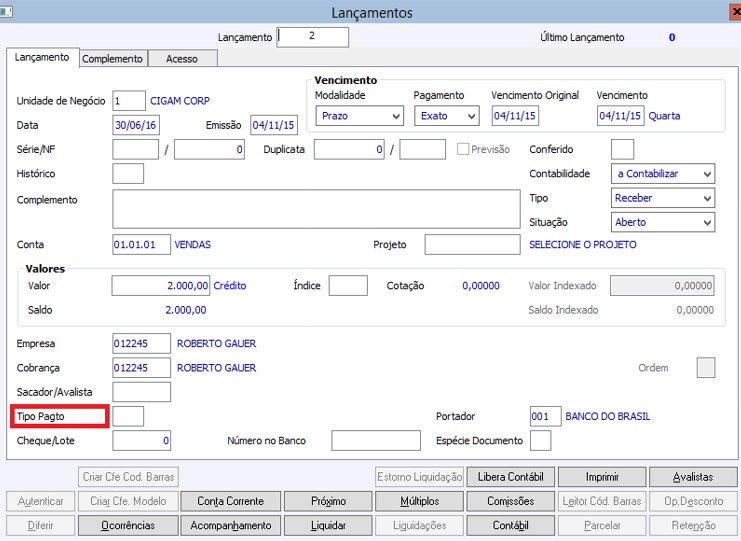Click the Imprimir button
The image size is (741, 541).
602,477
